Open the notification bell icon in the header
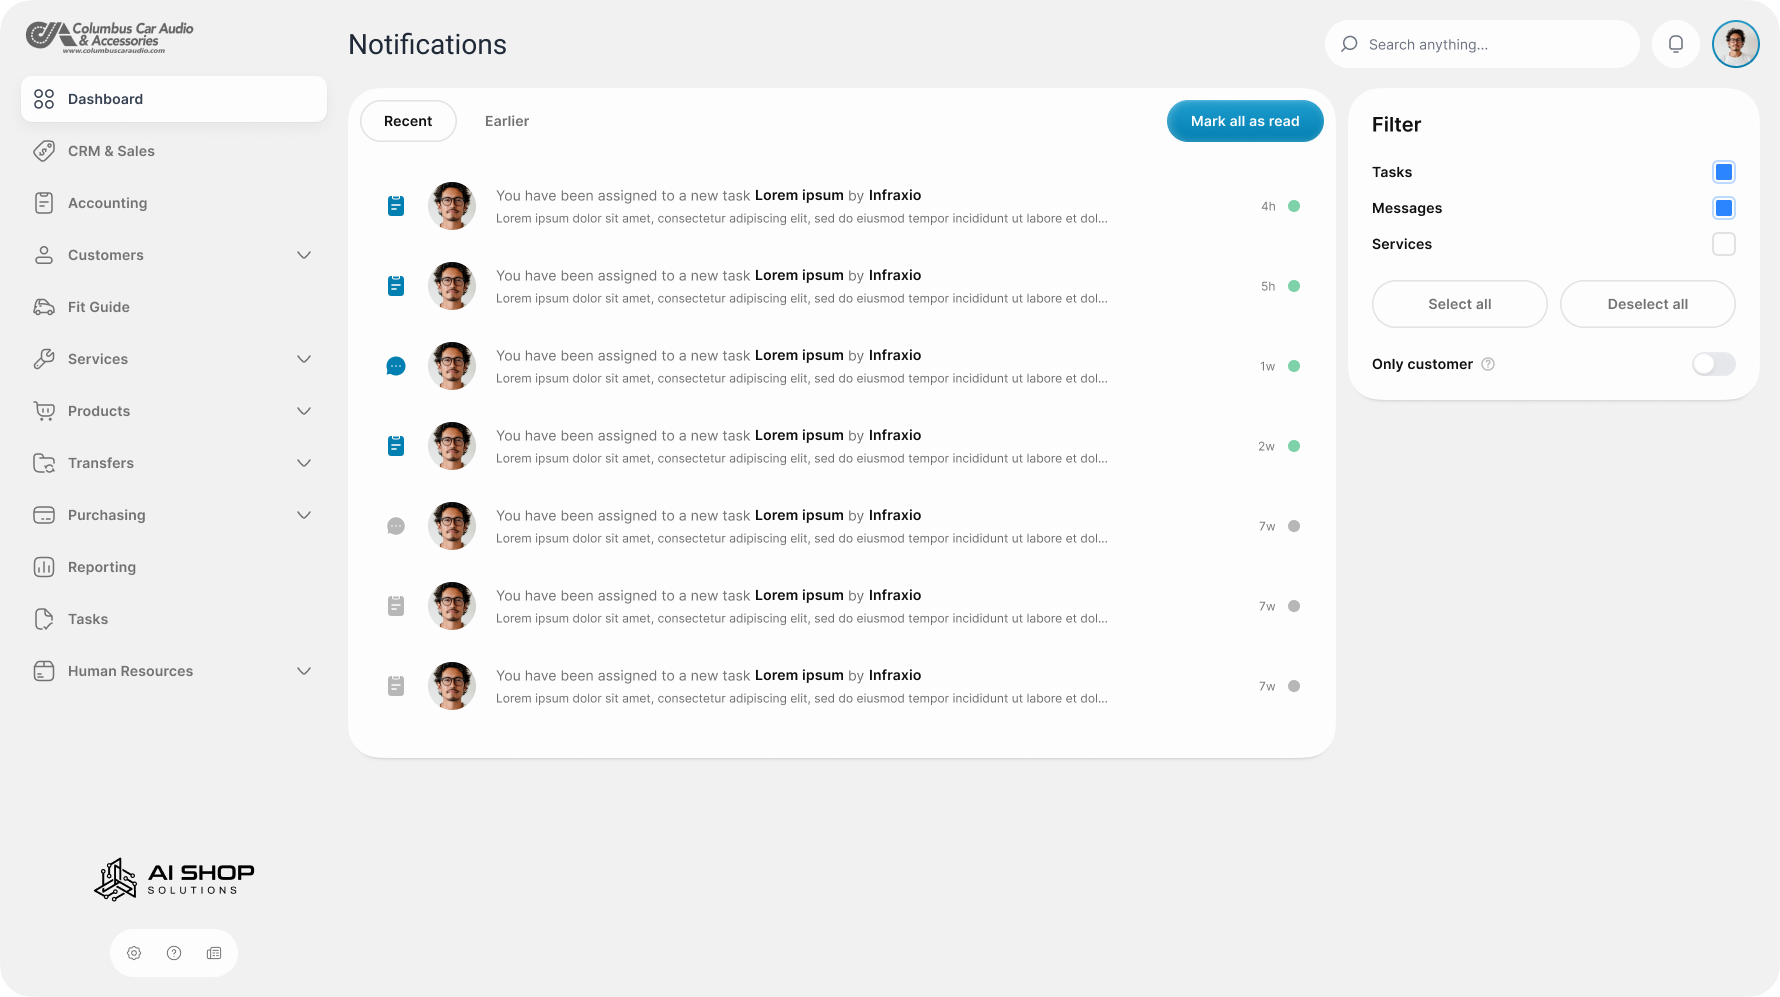The width and height of the screenshot is (1780, 997). (x=1675, y=44)
